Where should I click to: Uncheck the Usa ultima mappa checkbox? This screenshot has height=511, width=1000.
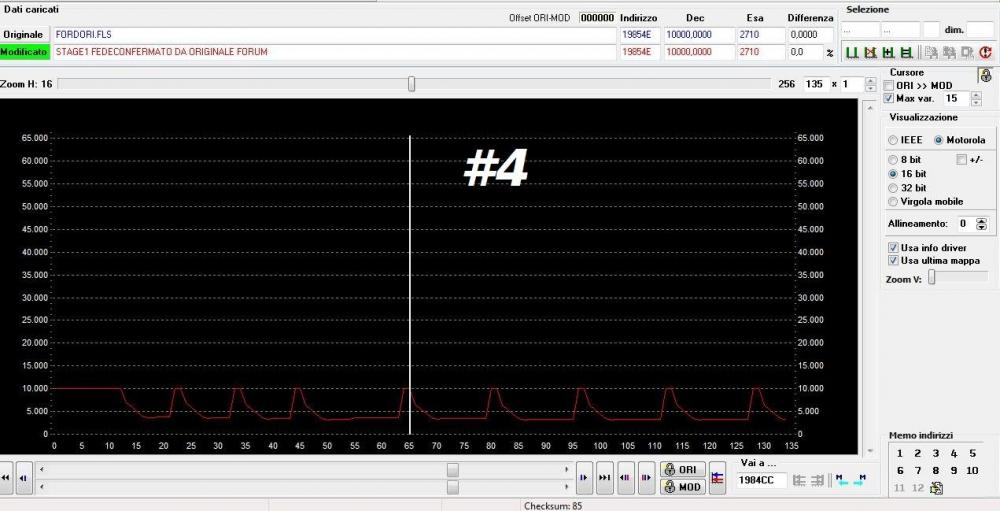(x=893, y=260)
